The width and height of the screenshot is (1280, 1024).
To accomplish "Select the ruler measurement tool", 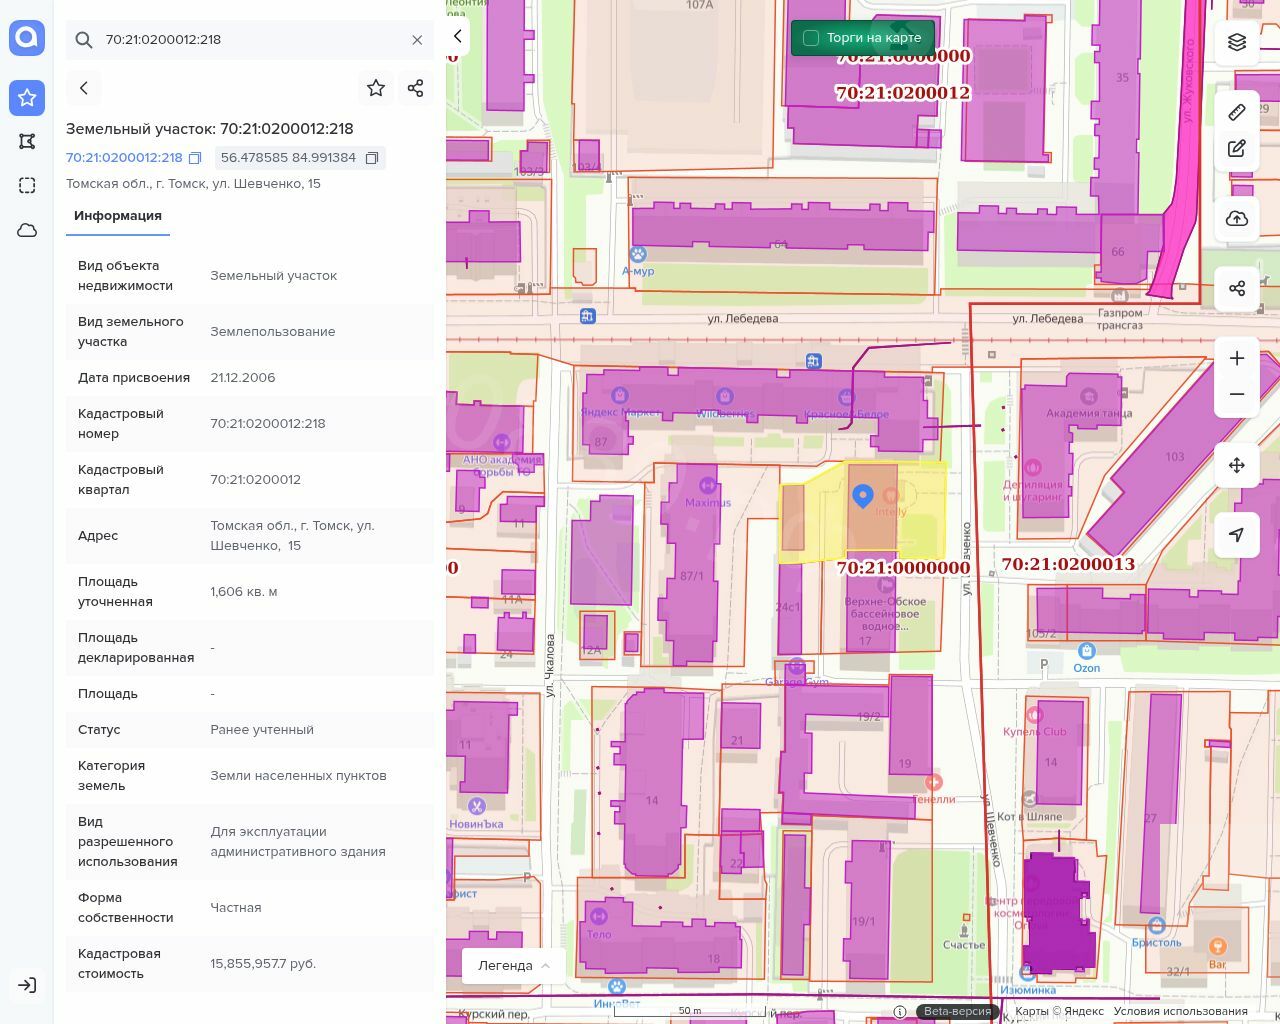I will [x=1237, y=112].
